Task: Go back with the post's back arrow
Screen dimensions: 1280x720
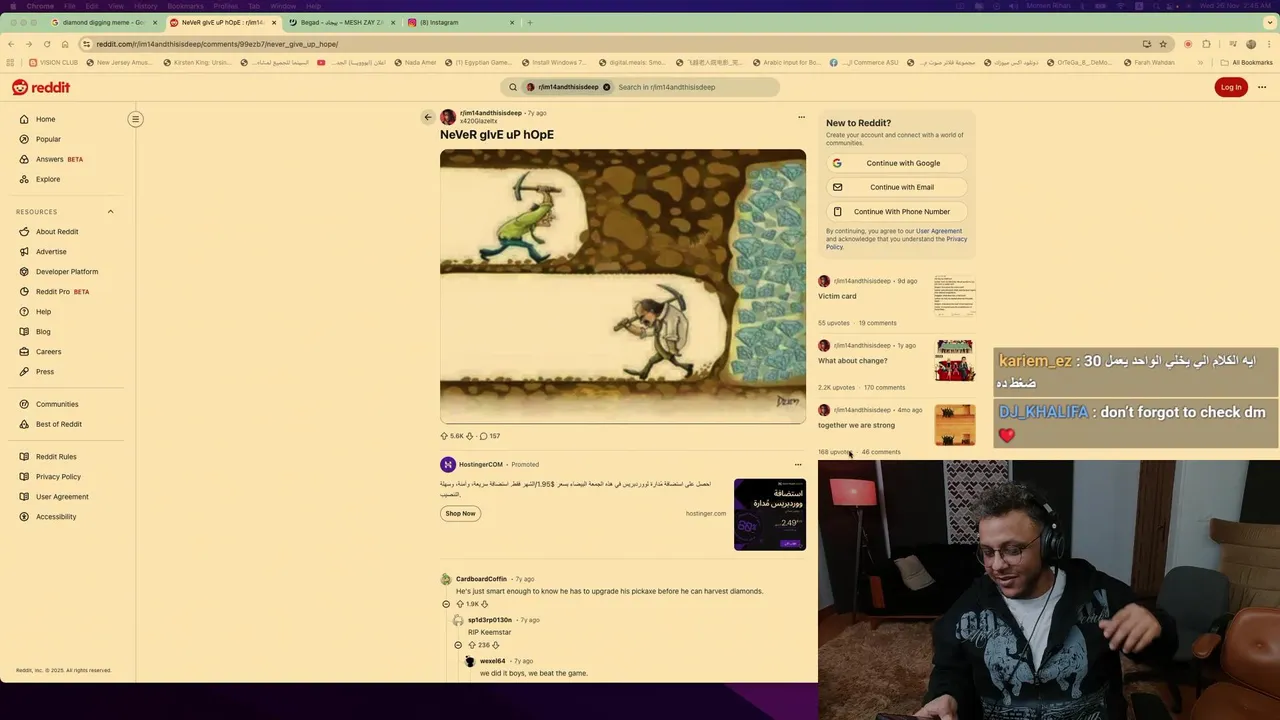Action: click(x=428, y=117)
